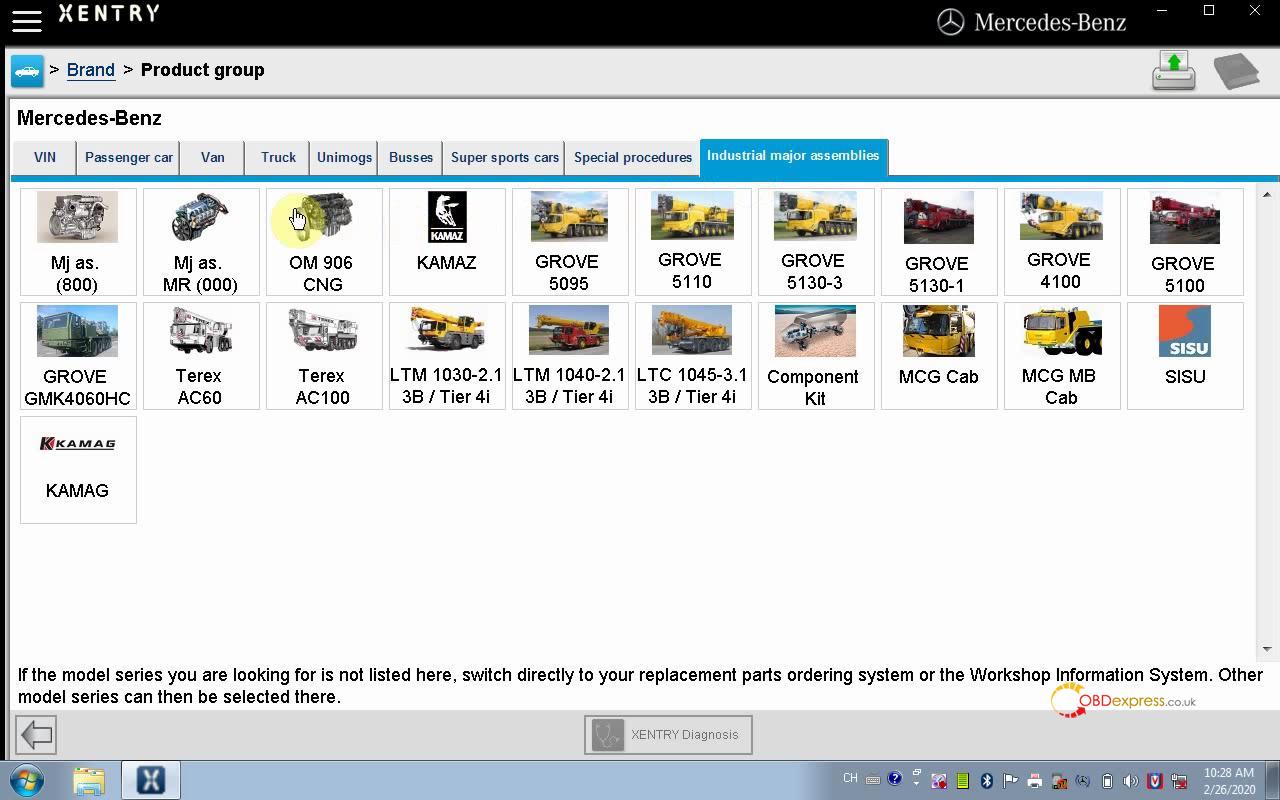Click the XENTRY Diagnosis button
The width and height of the screenshot is (1280, 800).
(x=668, y=735)
